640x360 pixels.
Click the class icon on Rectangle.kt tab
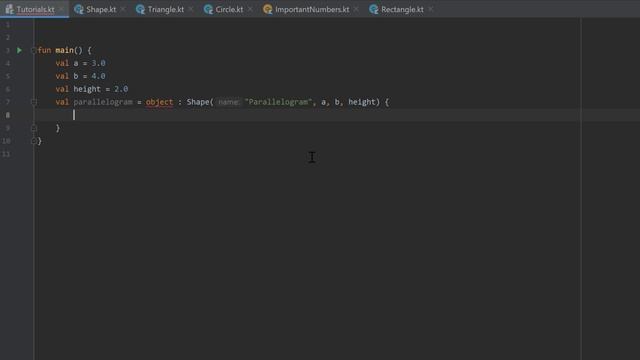(x=374, y=9)
